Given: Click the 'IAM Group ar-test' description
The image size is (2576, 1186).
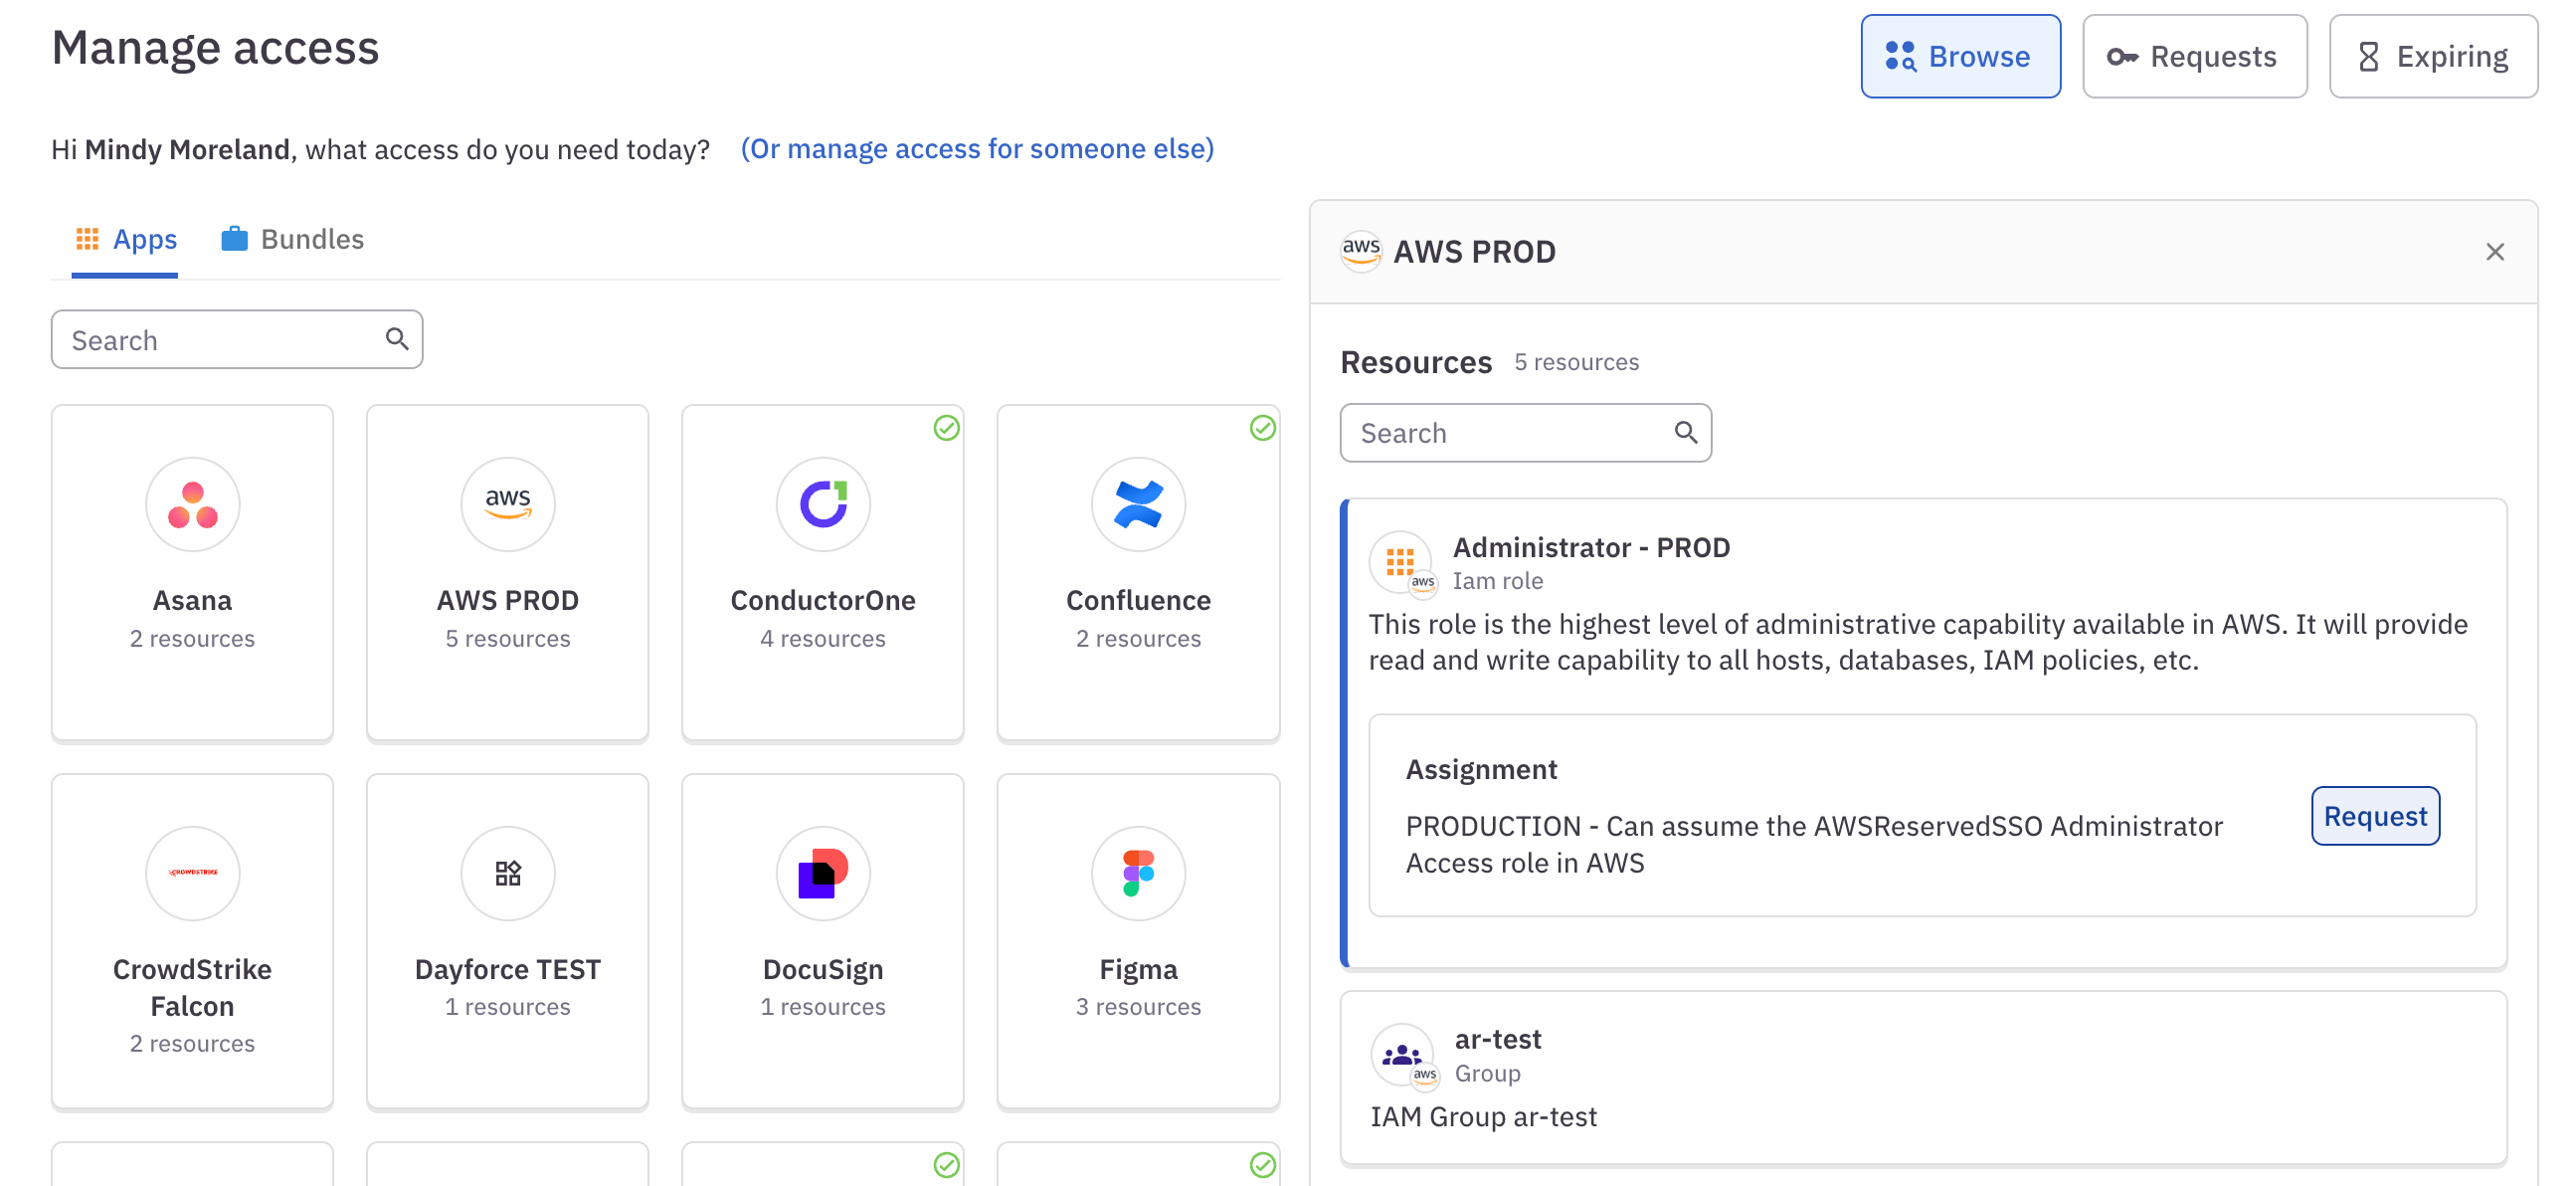Looking at the screenshot, I should click(x=1483, y=1116).
